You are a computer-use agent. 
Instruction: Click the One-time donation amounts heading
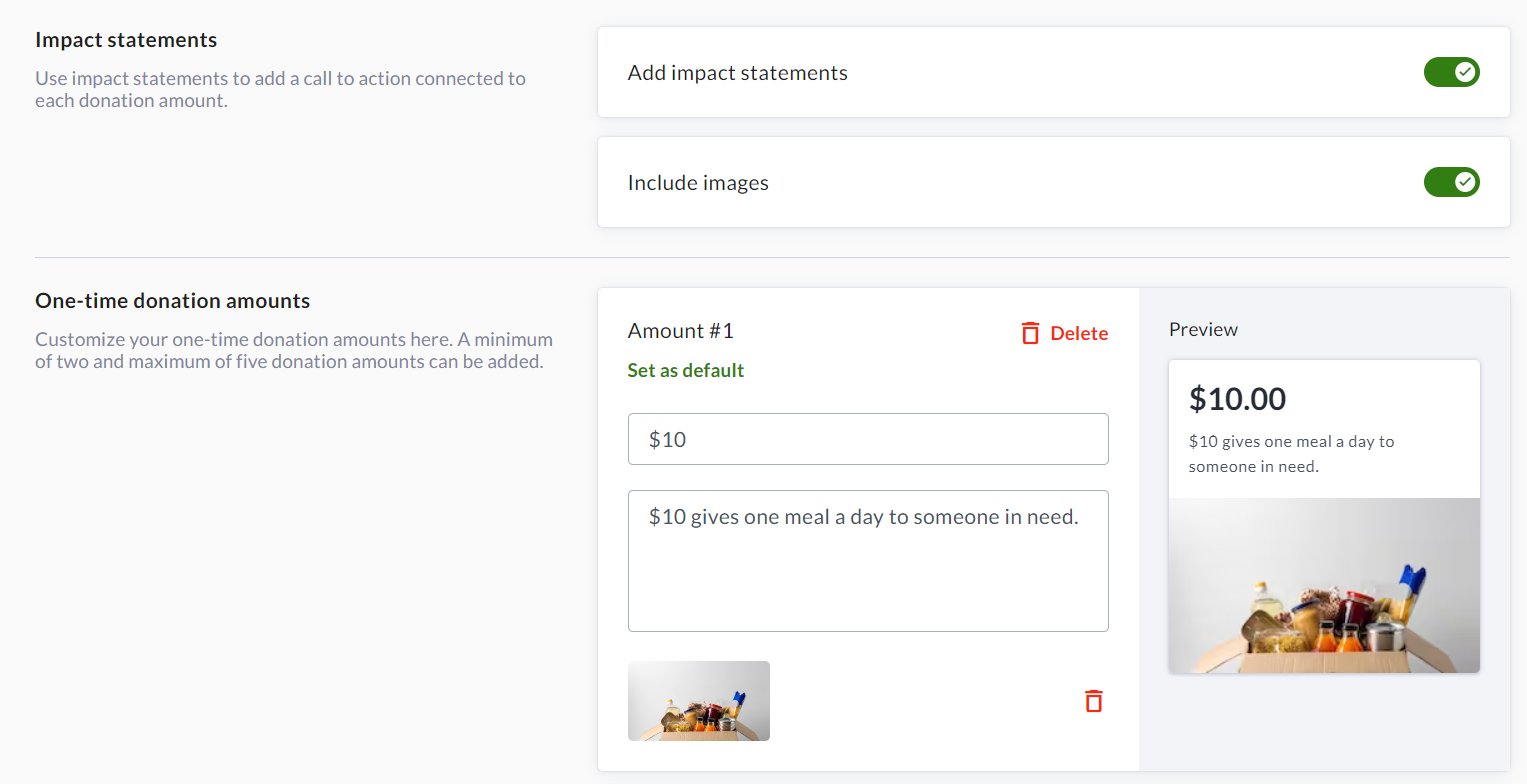(173, 301)
